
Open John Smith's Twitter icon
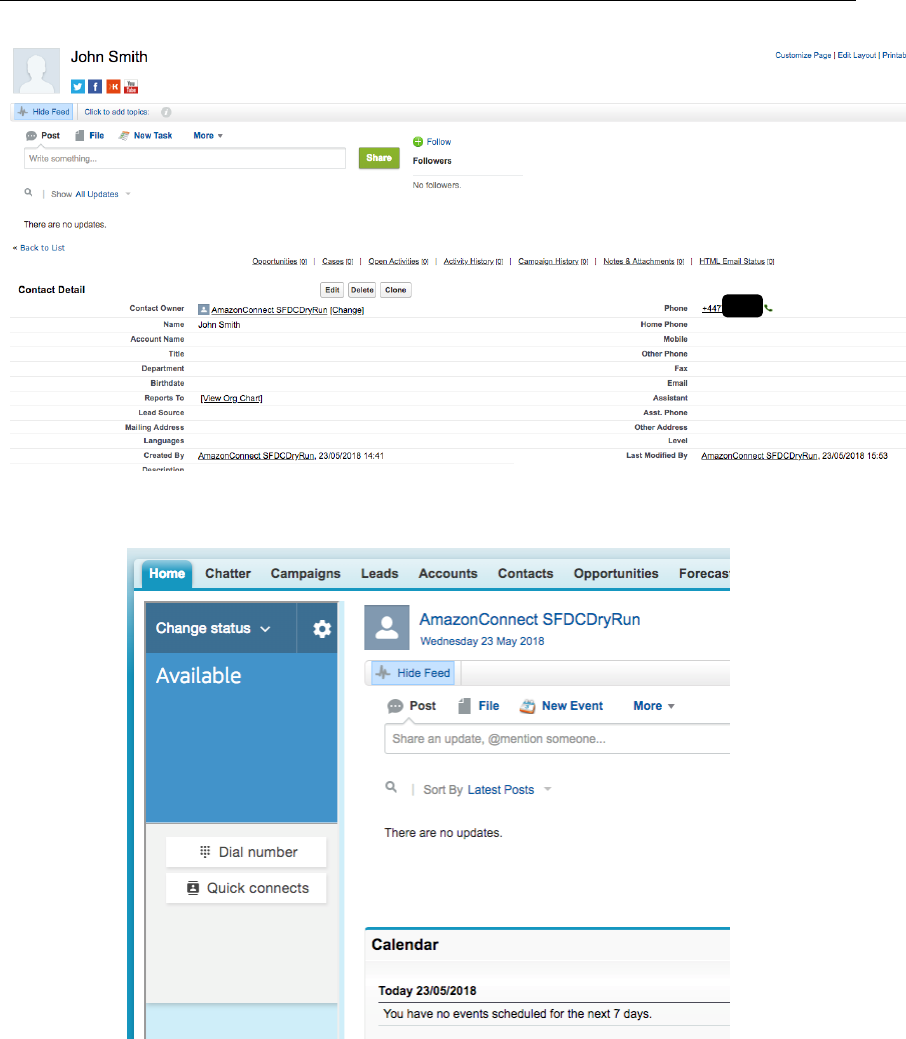click(x=78, y=87)
